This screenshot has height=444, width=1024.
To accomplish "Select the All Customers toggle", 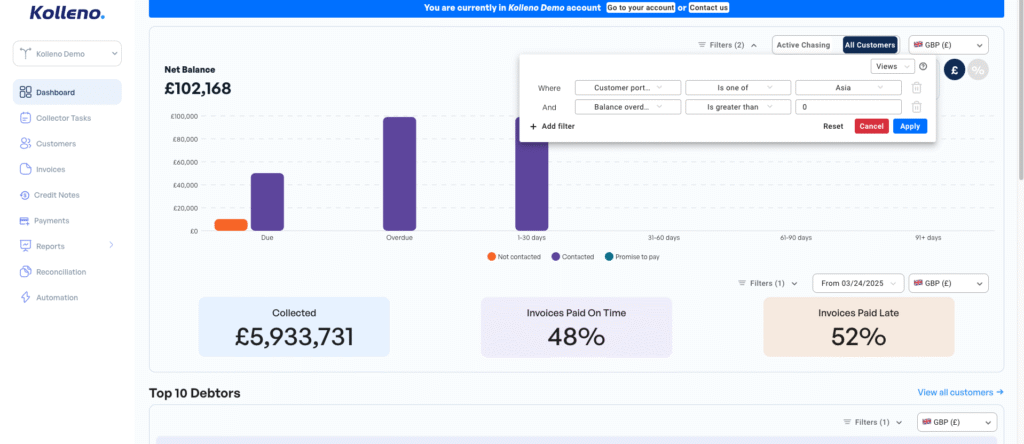I will (x=869, y=45).
